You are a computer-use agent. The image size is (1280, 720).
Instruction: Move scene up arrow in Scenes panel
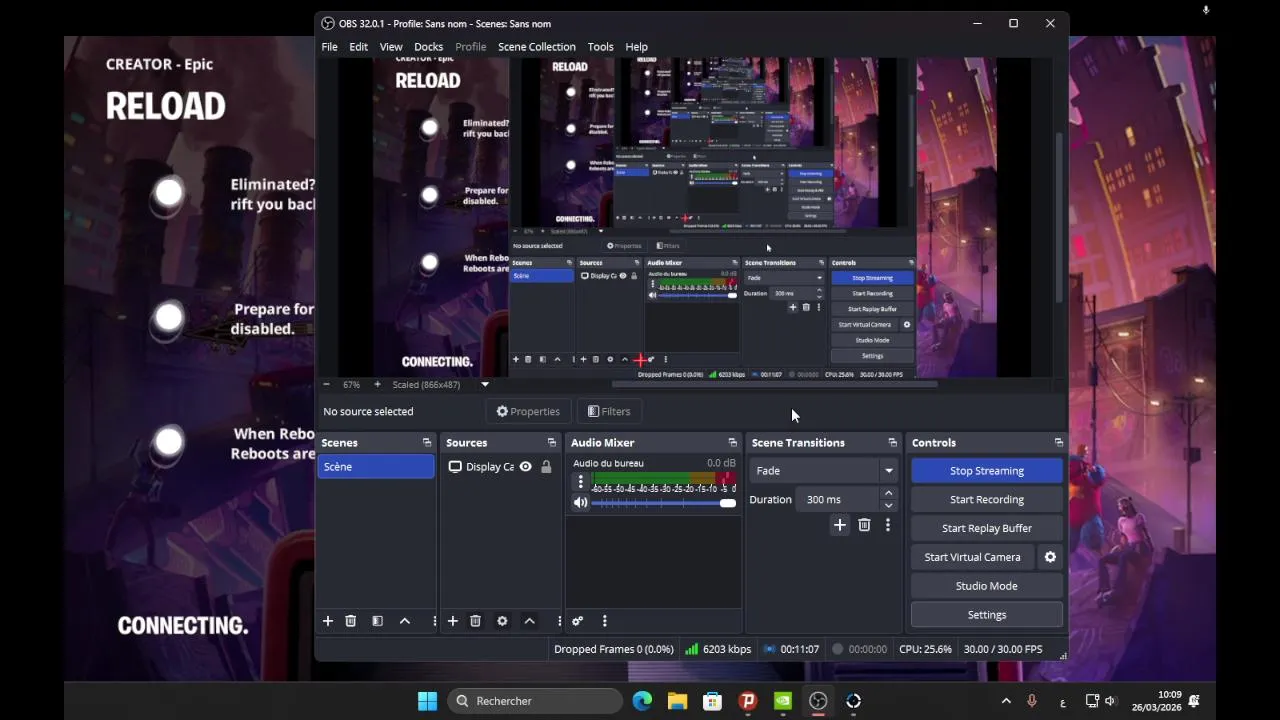click(405, 621)
